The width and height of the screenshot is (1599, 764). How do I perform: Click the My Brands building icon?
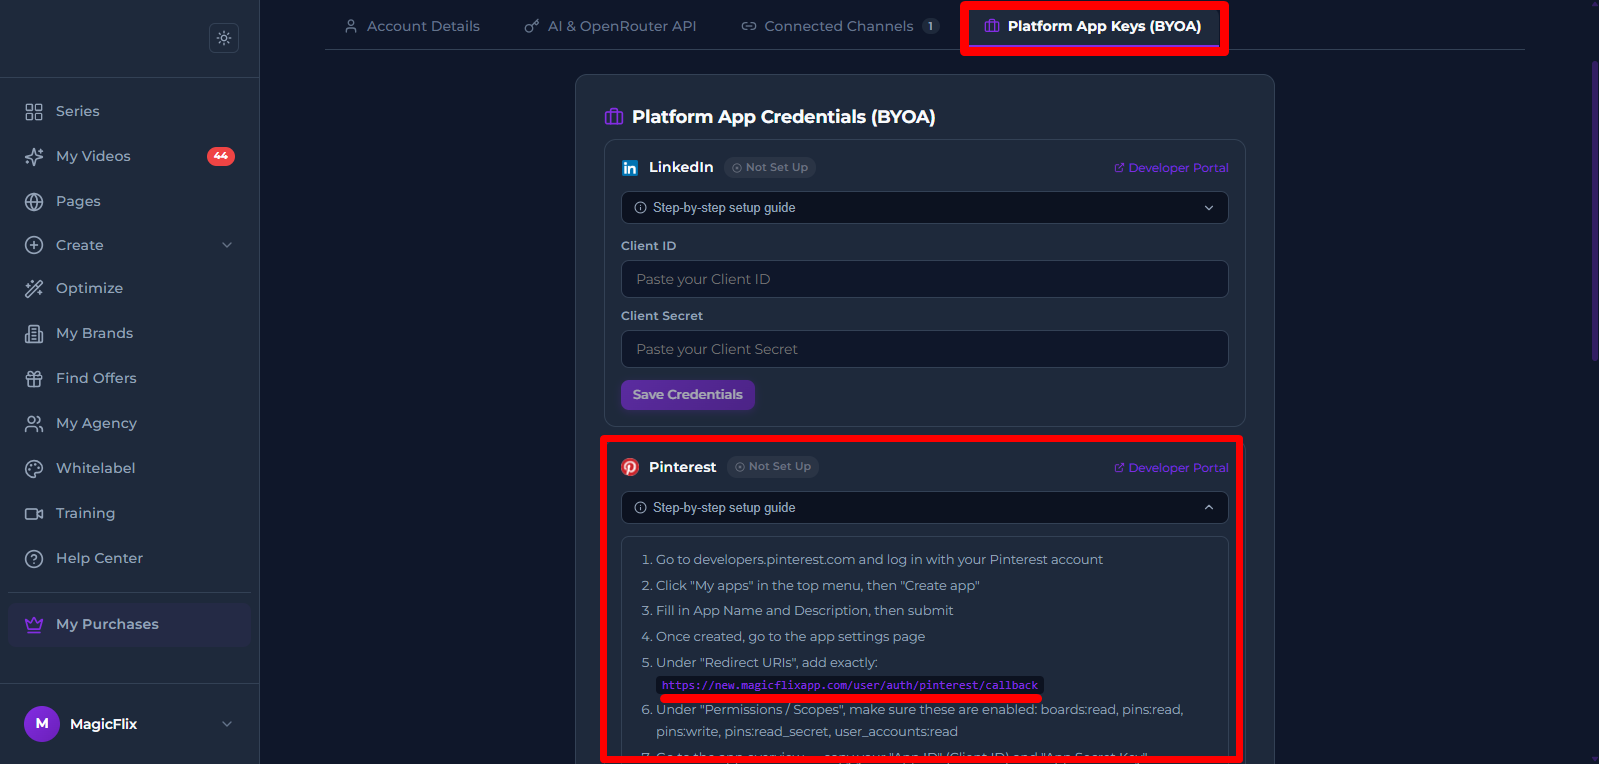pos(34,333)
